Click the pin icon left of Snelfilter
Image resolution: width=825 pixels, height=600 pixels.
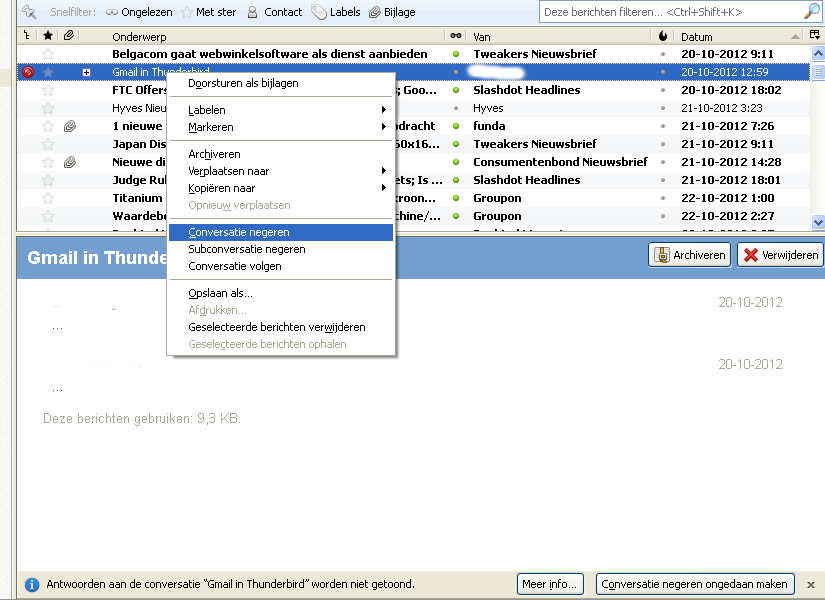[29, 12]
